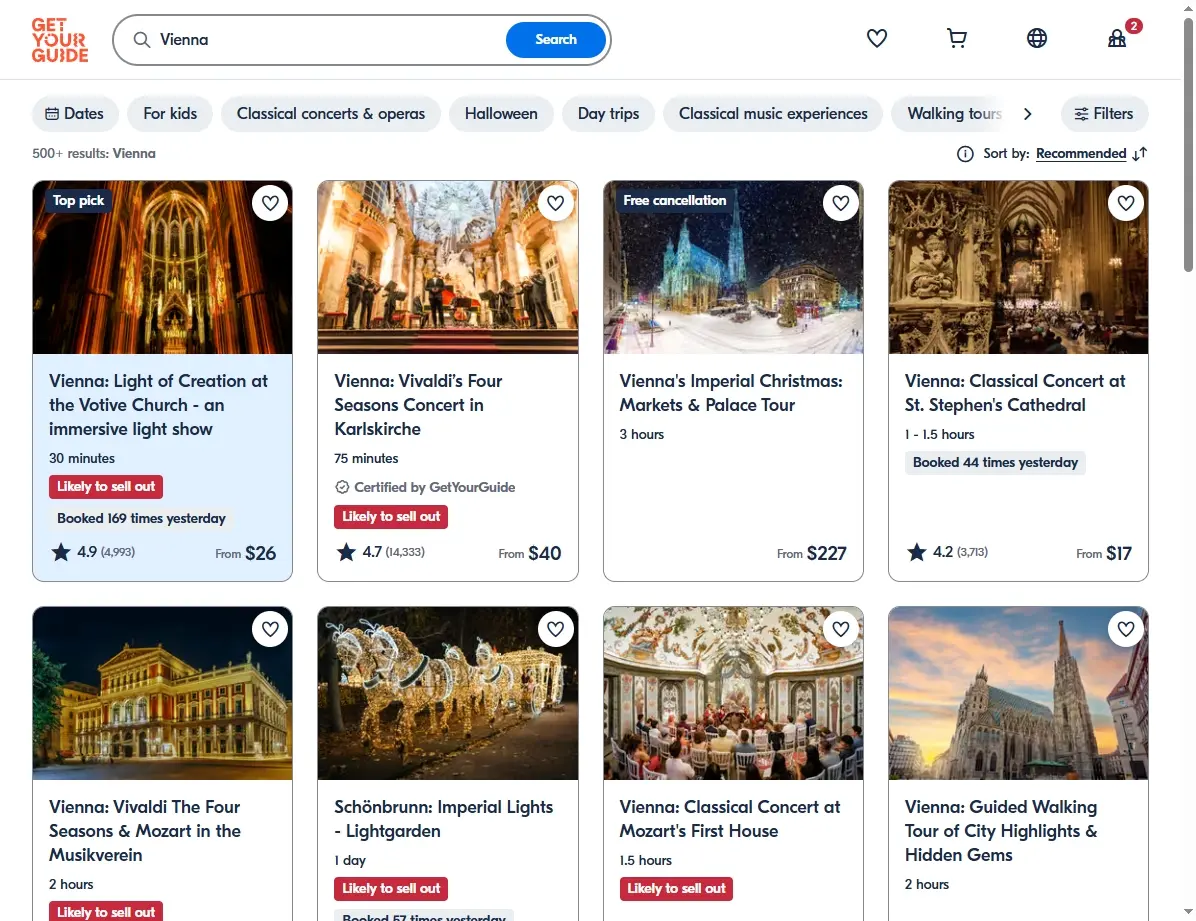1196x921 pixels.
Task: Select Classical concerts & operas chip
Action: 331,114
